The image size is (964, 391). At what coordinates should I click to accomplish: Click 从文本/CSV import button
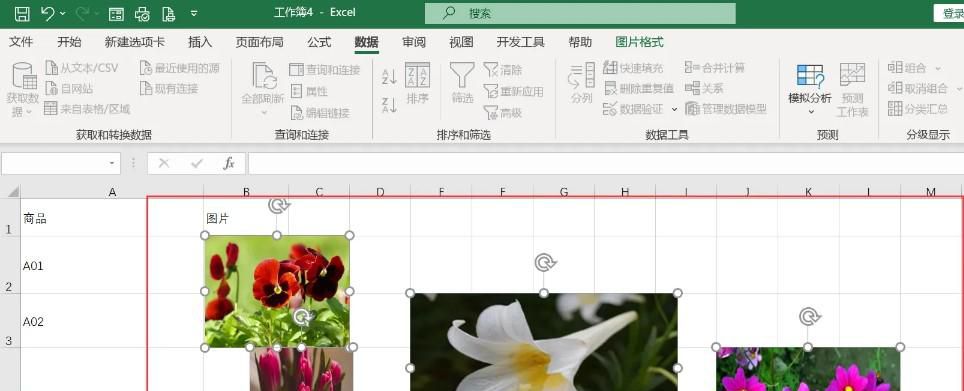[x=82, y=68]
